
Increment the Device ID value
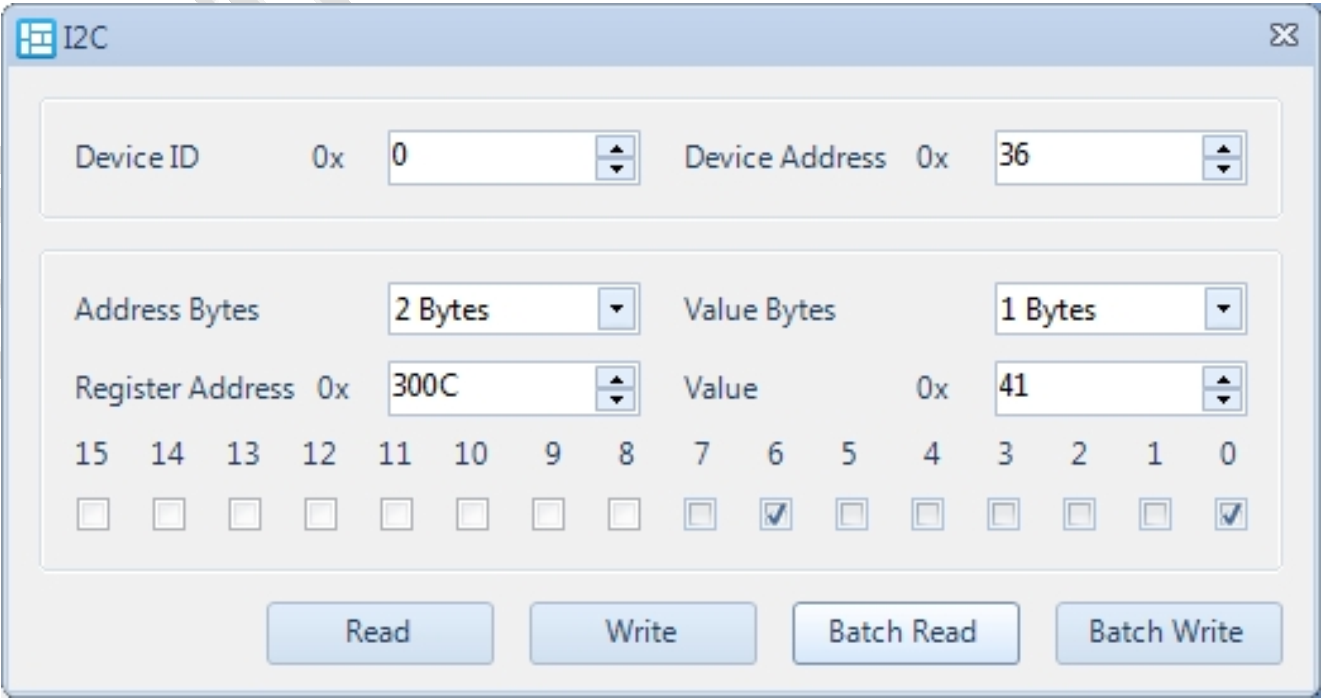pos(617,150)
